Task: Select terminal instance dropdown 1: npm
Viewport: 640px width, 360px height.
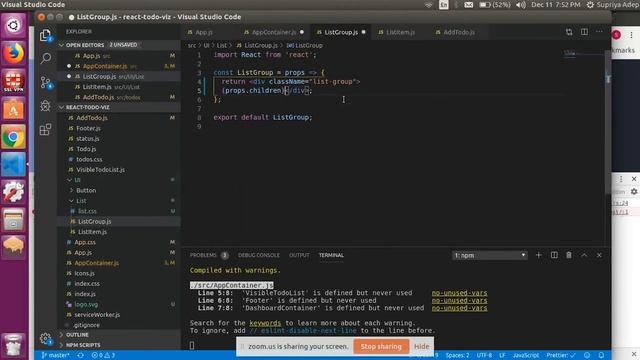Action: pos(489,255)
